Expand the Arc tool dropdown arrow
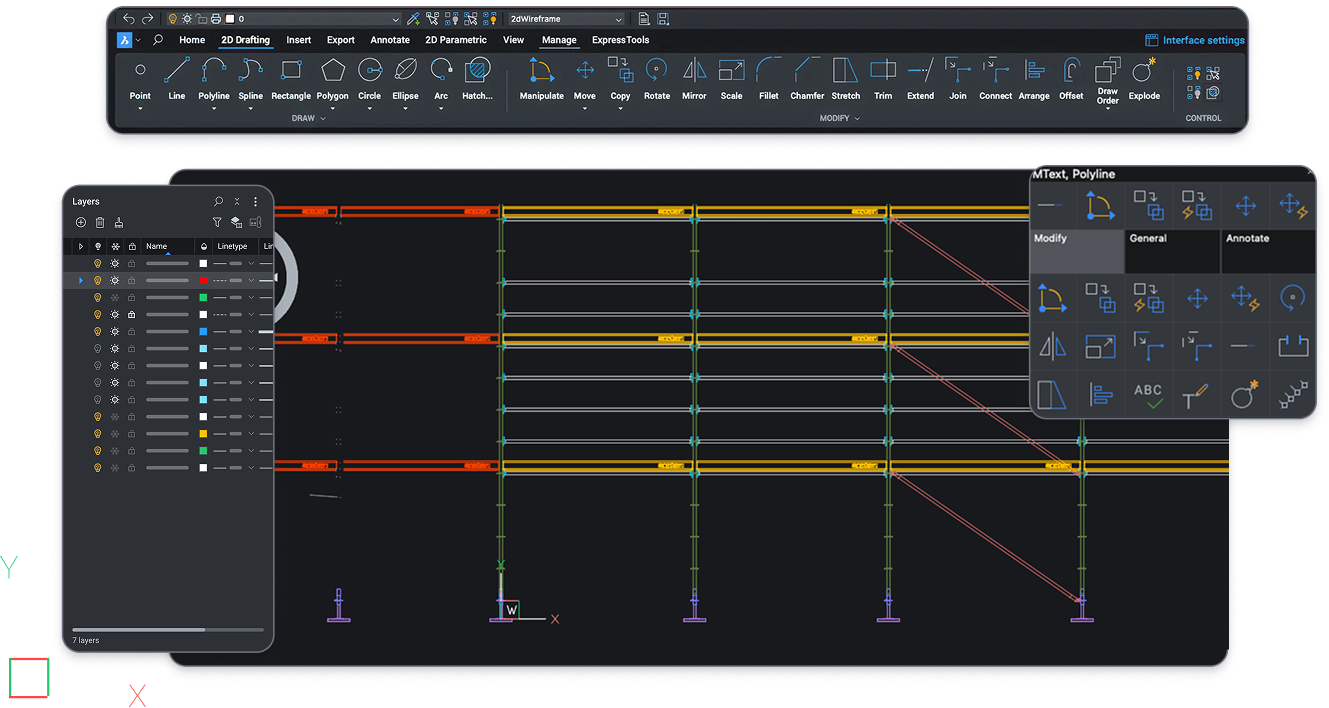Image resolution: width=1329 pixels, height=708 pixels. click(x=441, y=108)
